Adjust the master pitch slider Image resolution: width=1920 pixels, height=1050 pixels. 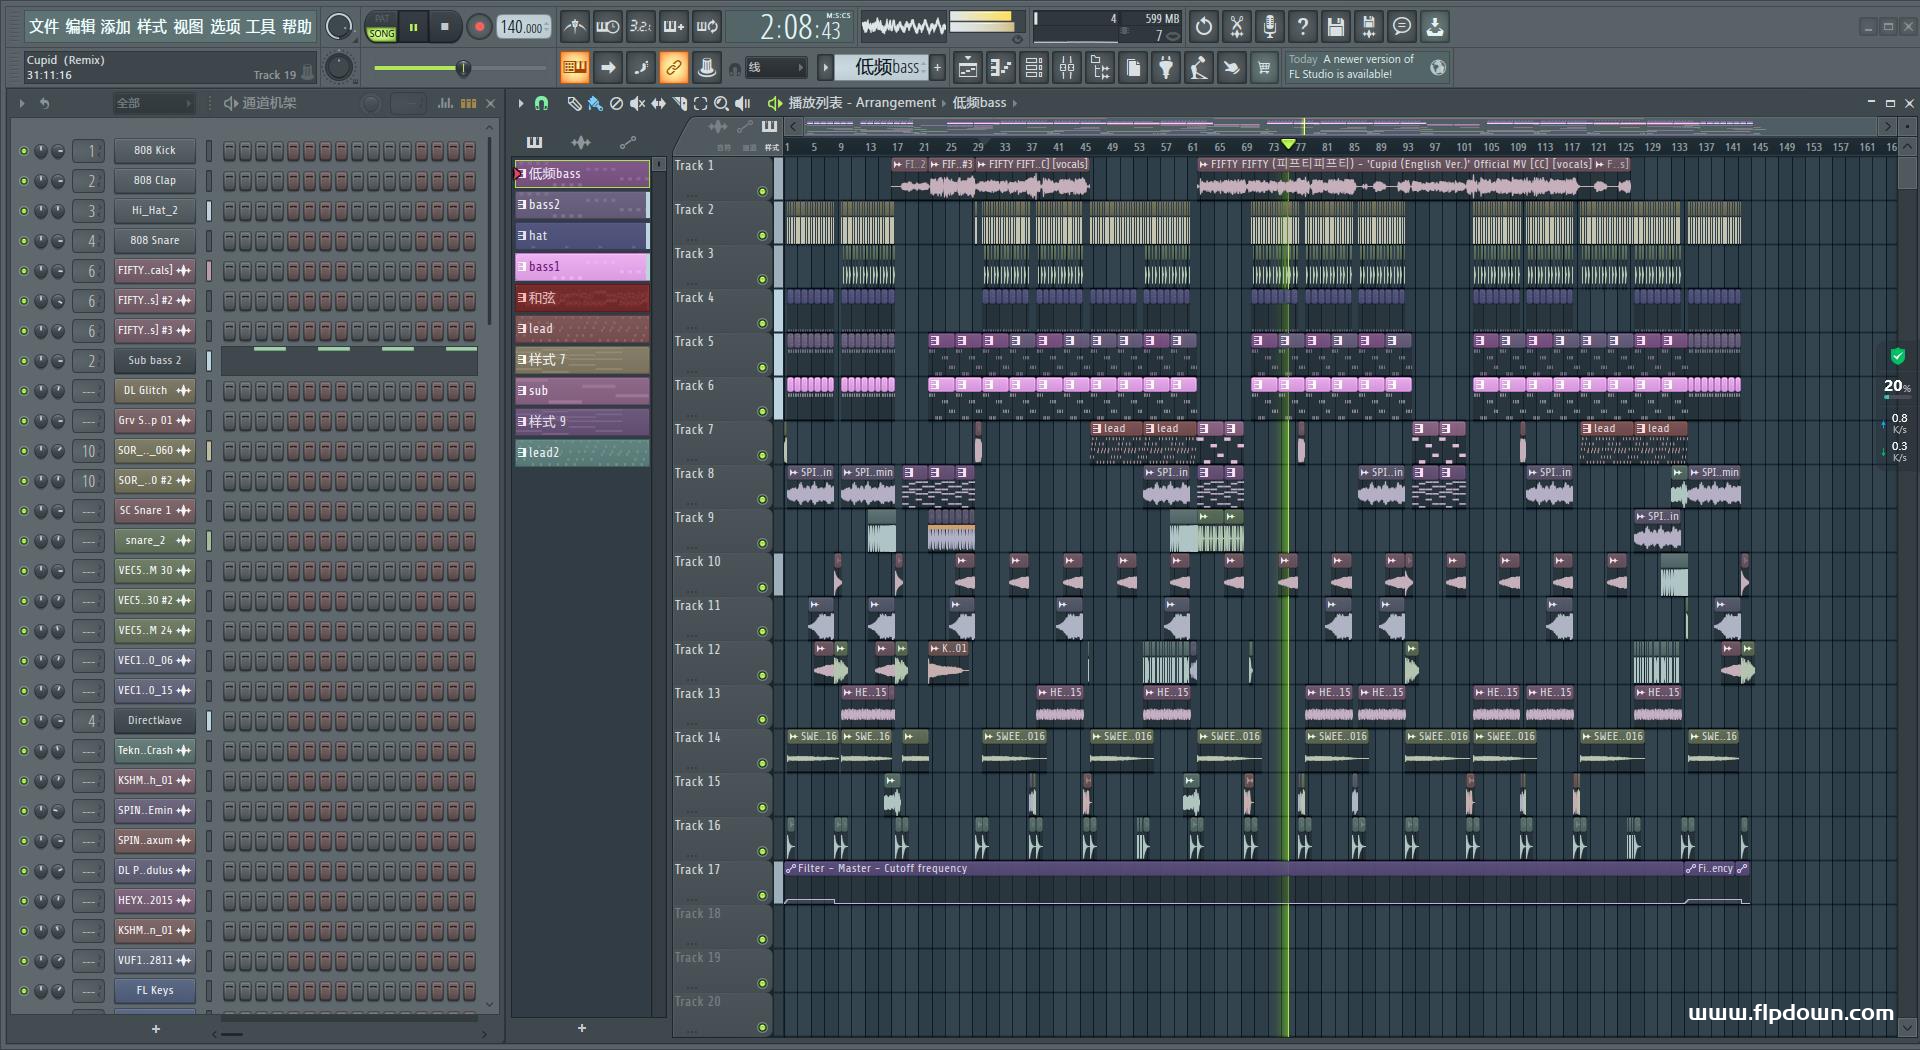point(462,68)
